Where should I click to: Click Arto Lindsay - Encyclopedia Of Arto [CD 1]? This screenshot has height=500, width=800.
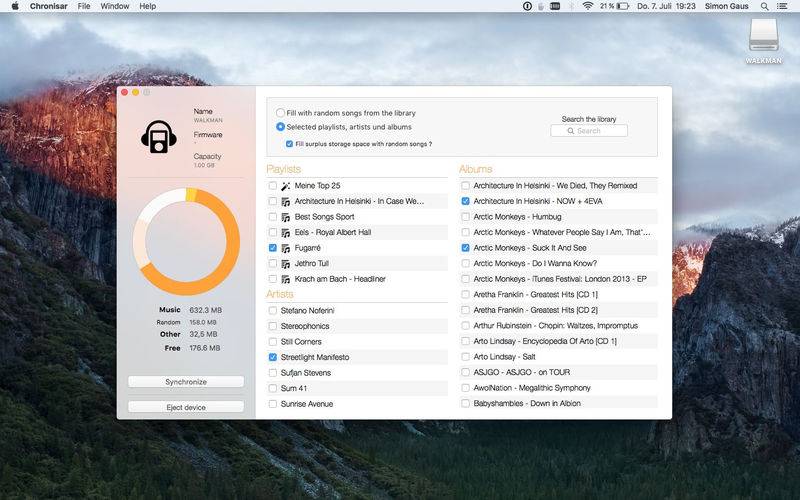pos(545,341)
